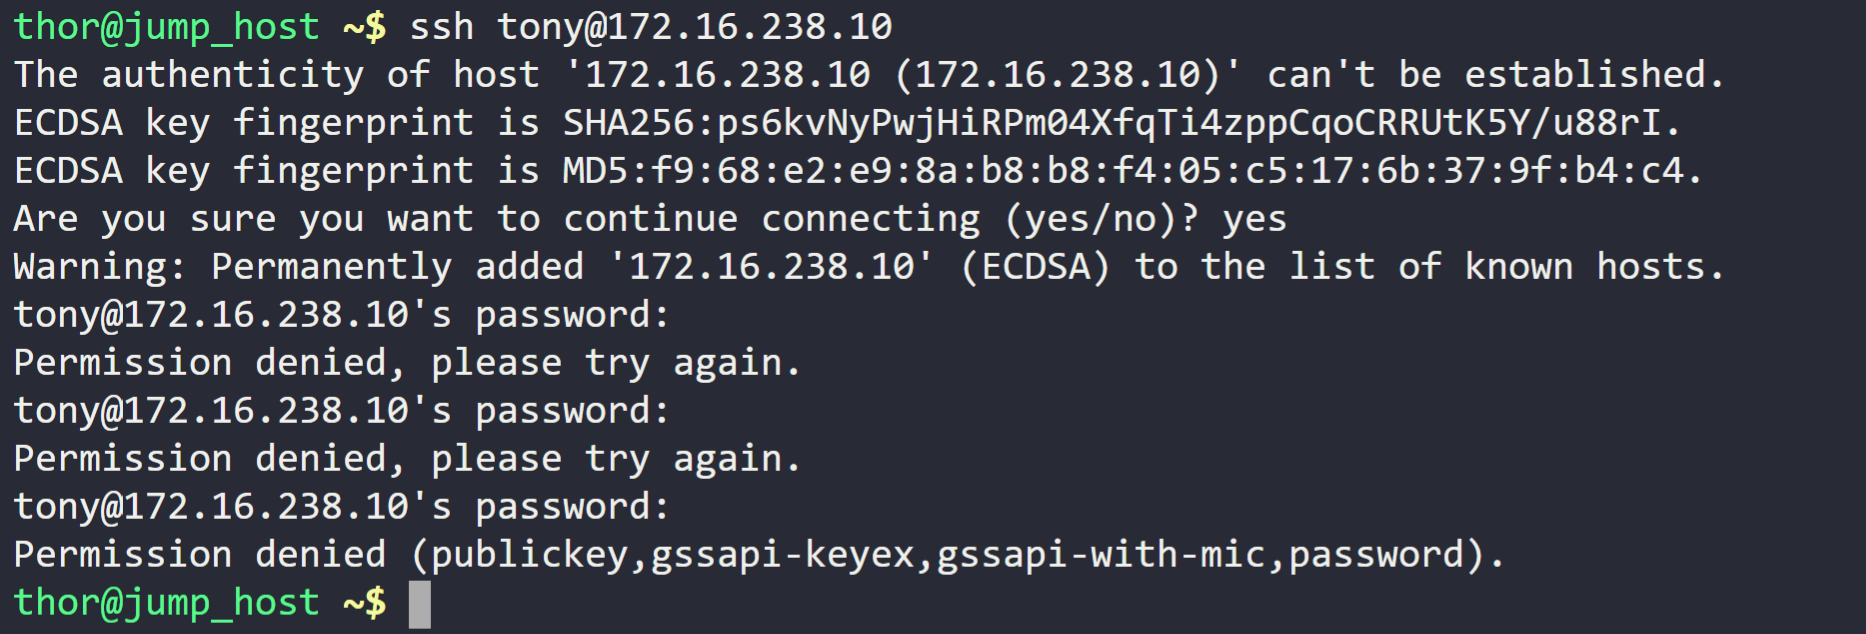Click the SHA256 fingerprint string
The image size is (1866, 634).
pyautogui.click(x=1121, y=123)
